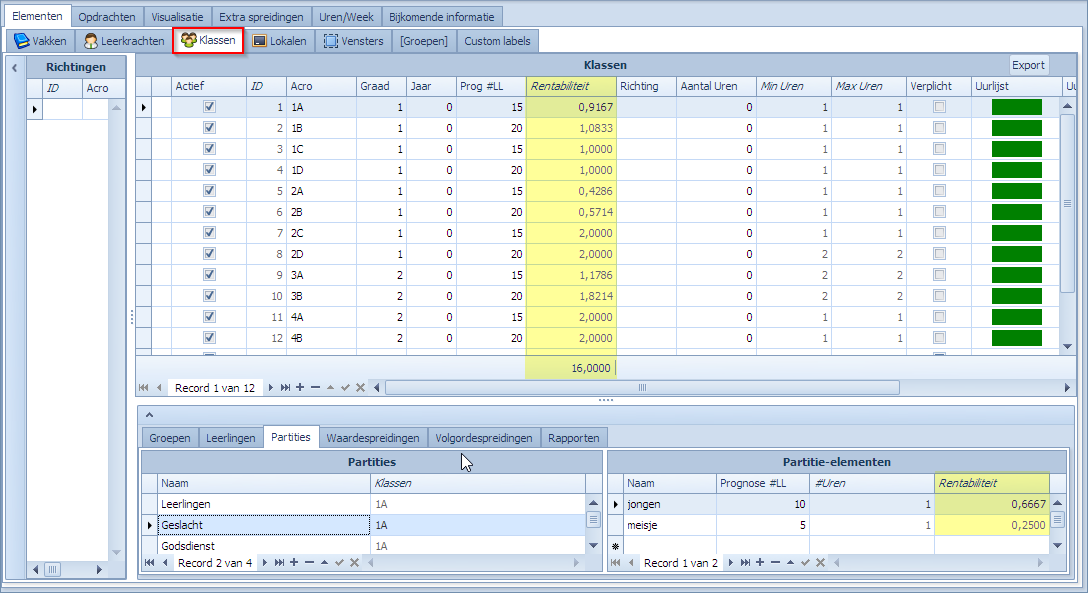Go to first record in Partities navigator
Screen dimensions: 1088x593
coord(149,562)
